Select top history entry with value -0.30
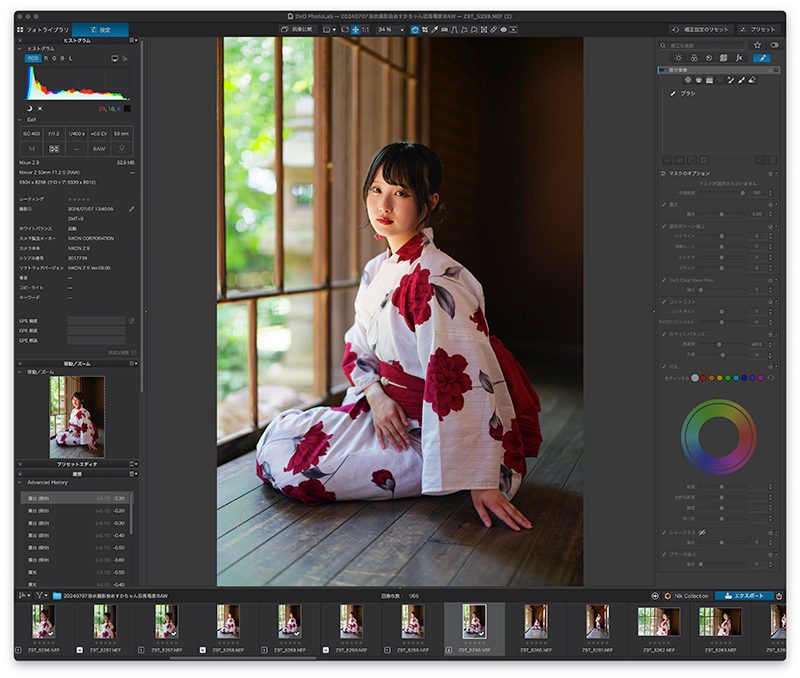 [77, 498]
